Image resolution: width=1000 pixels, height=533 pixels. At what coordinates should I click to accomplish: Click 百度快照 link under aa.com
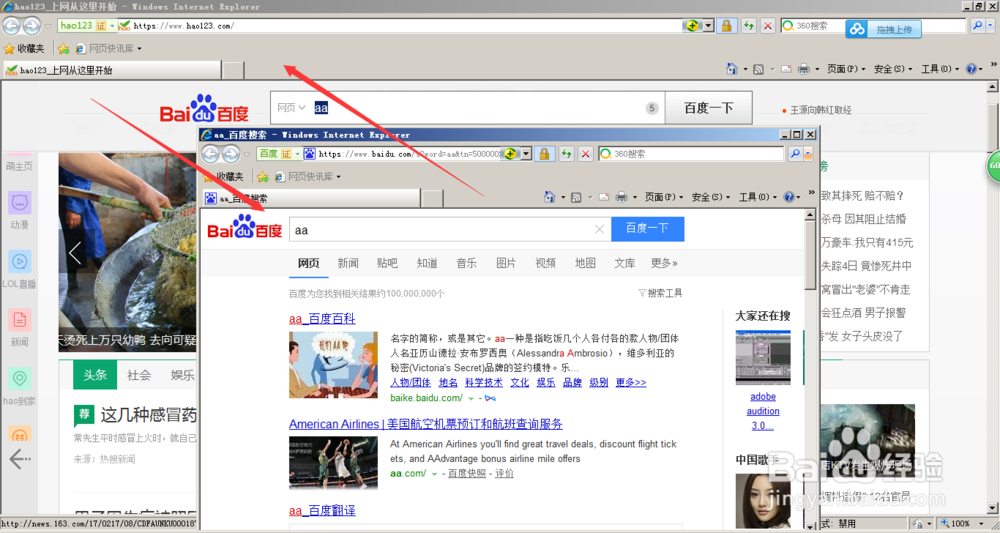click(x=467, y=473)
